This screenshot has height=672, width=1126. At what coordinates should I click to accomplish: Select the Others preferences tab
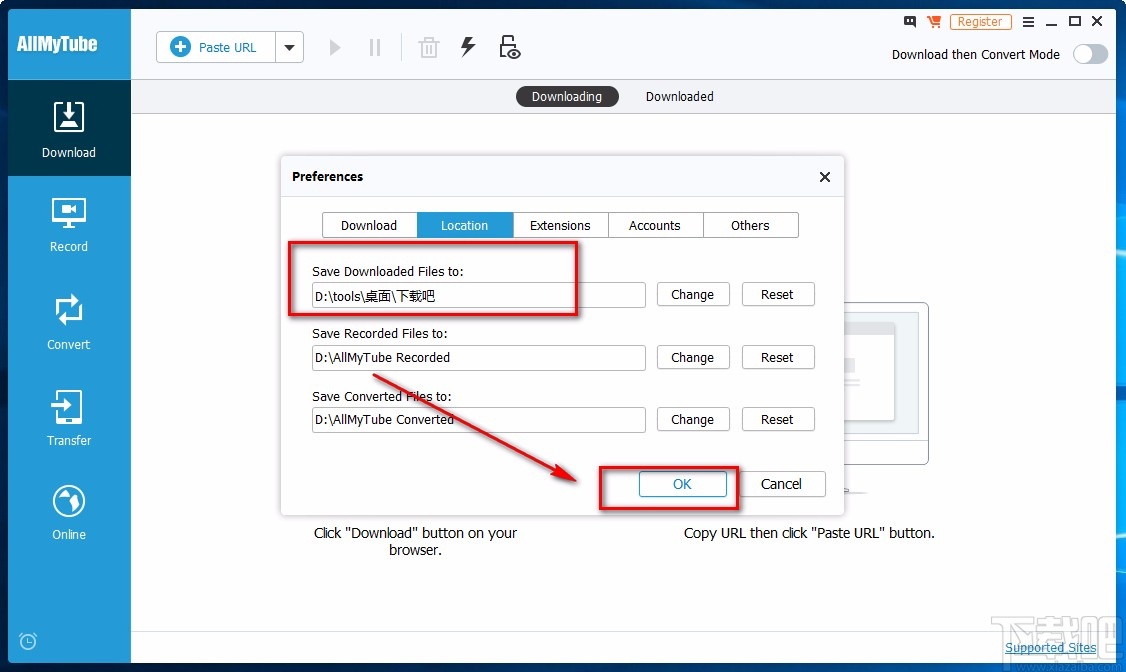coord(750,225)
